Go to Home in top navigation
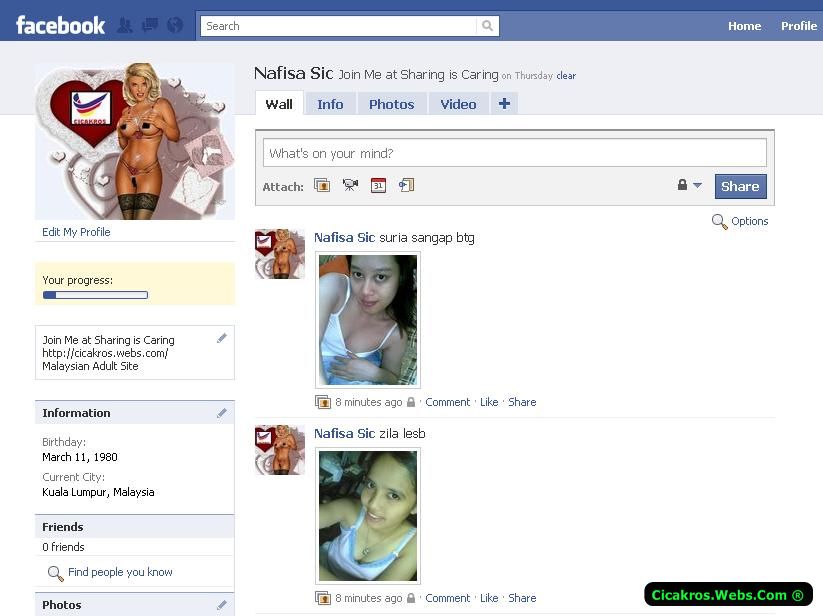 click(x=744, y=26)
